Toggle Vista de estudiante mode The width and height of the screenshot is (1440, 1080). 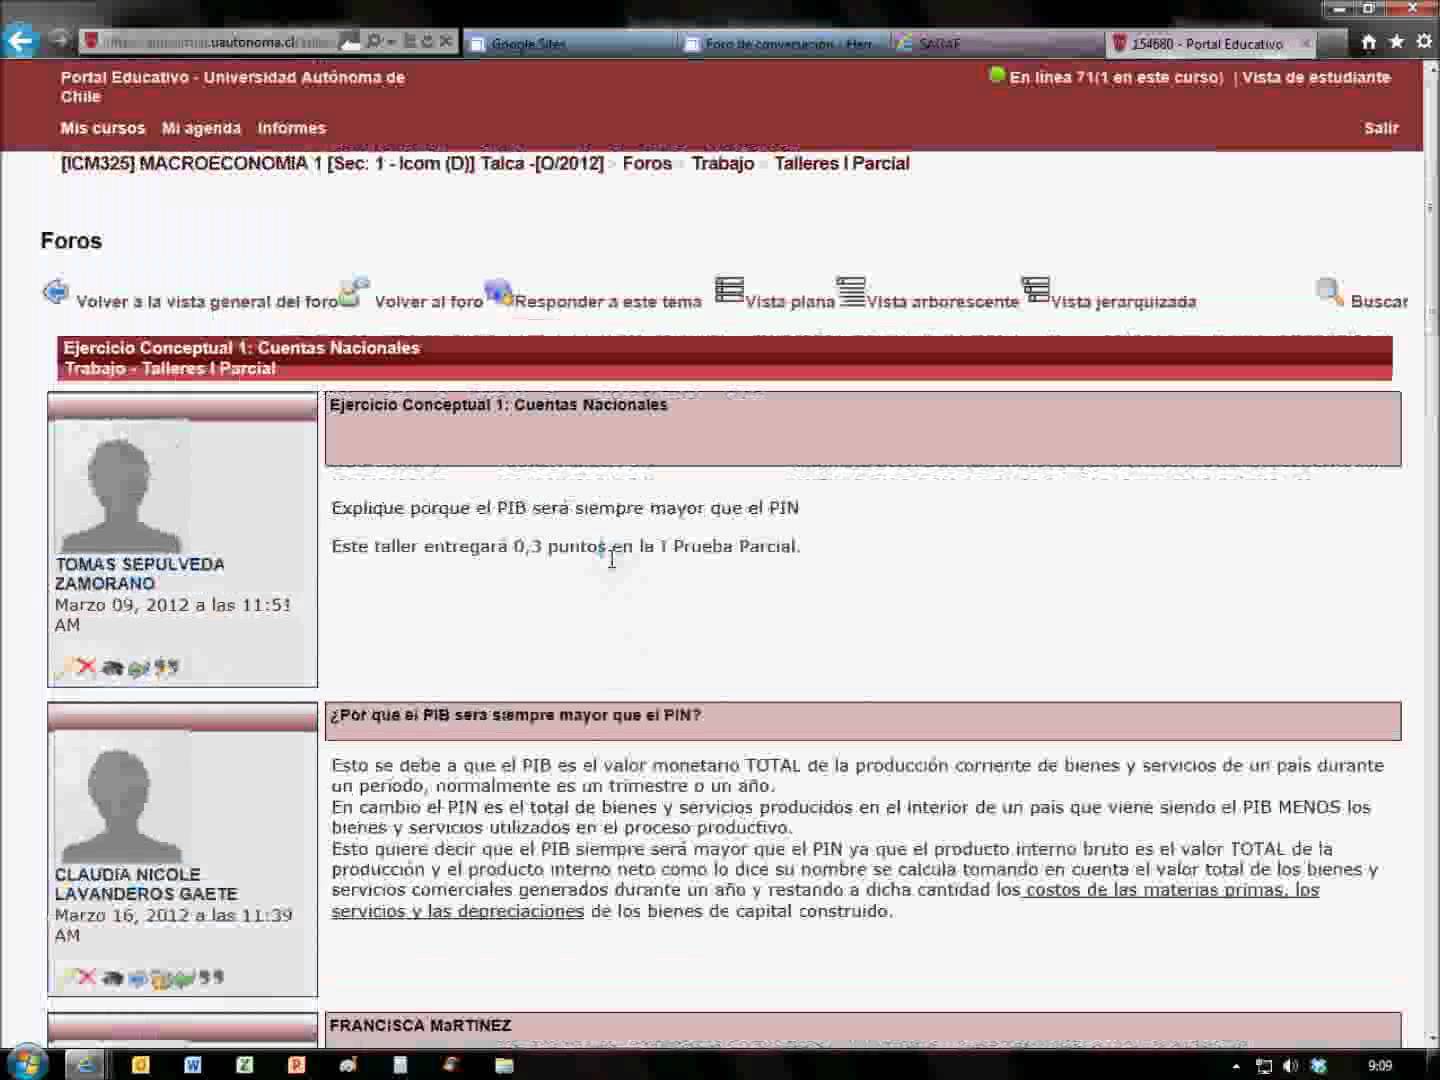(1315, 77)
